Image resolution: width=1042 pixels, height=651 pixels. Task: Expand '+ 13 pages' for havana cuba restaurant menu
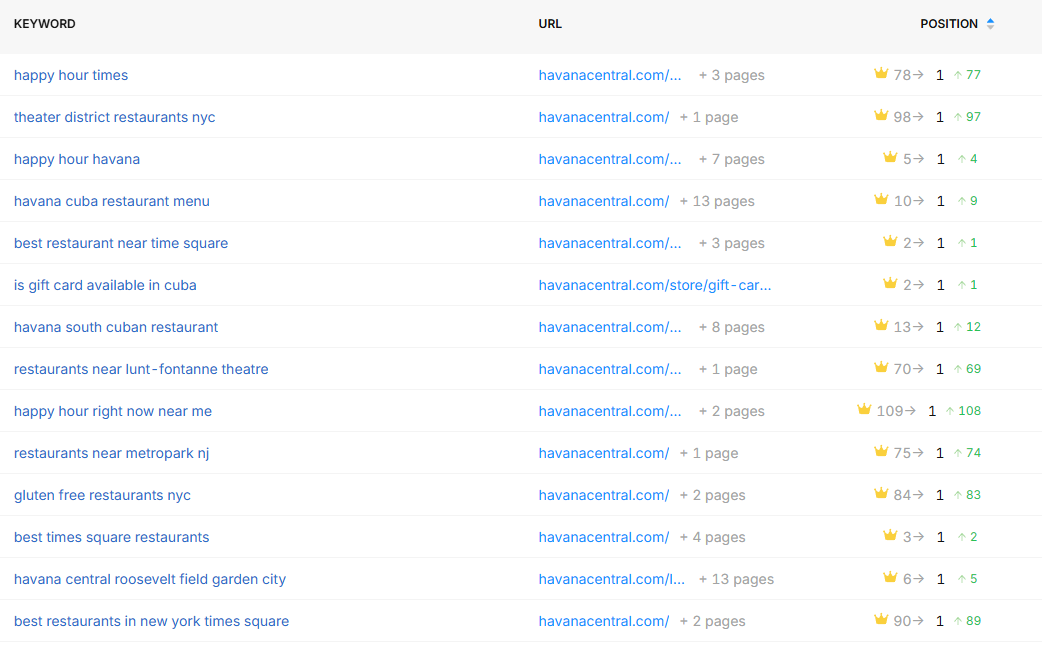point(716,201)
